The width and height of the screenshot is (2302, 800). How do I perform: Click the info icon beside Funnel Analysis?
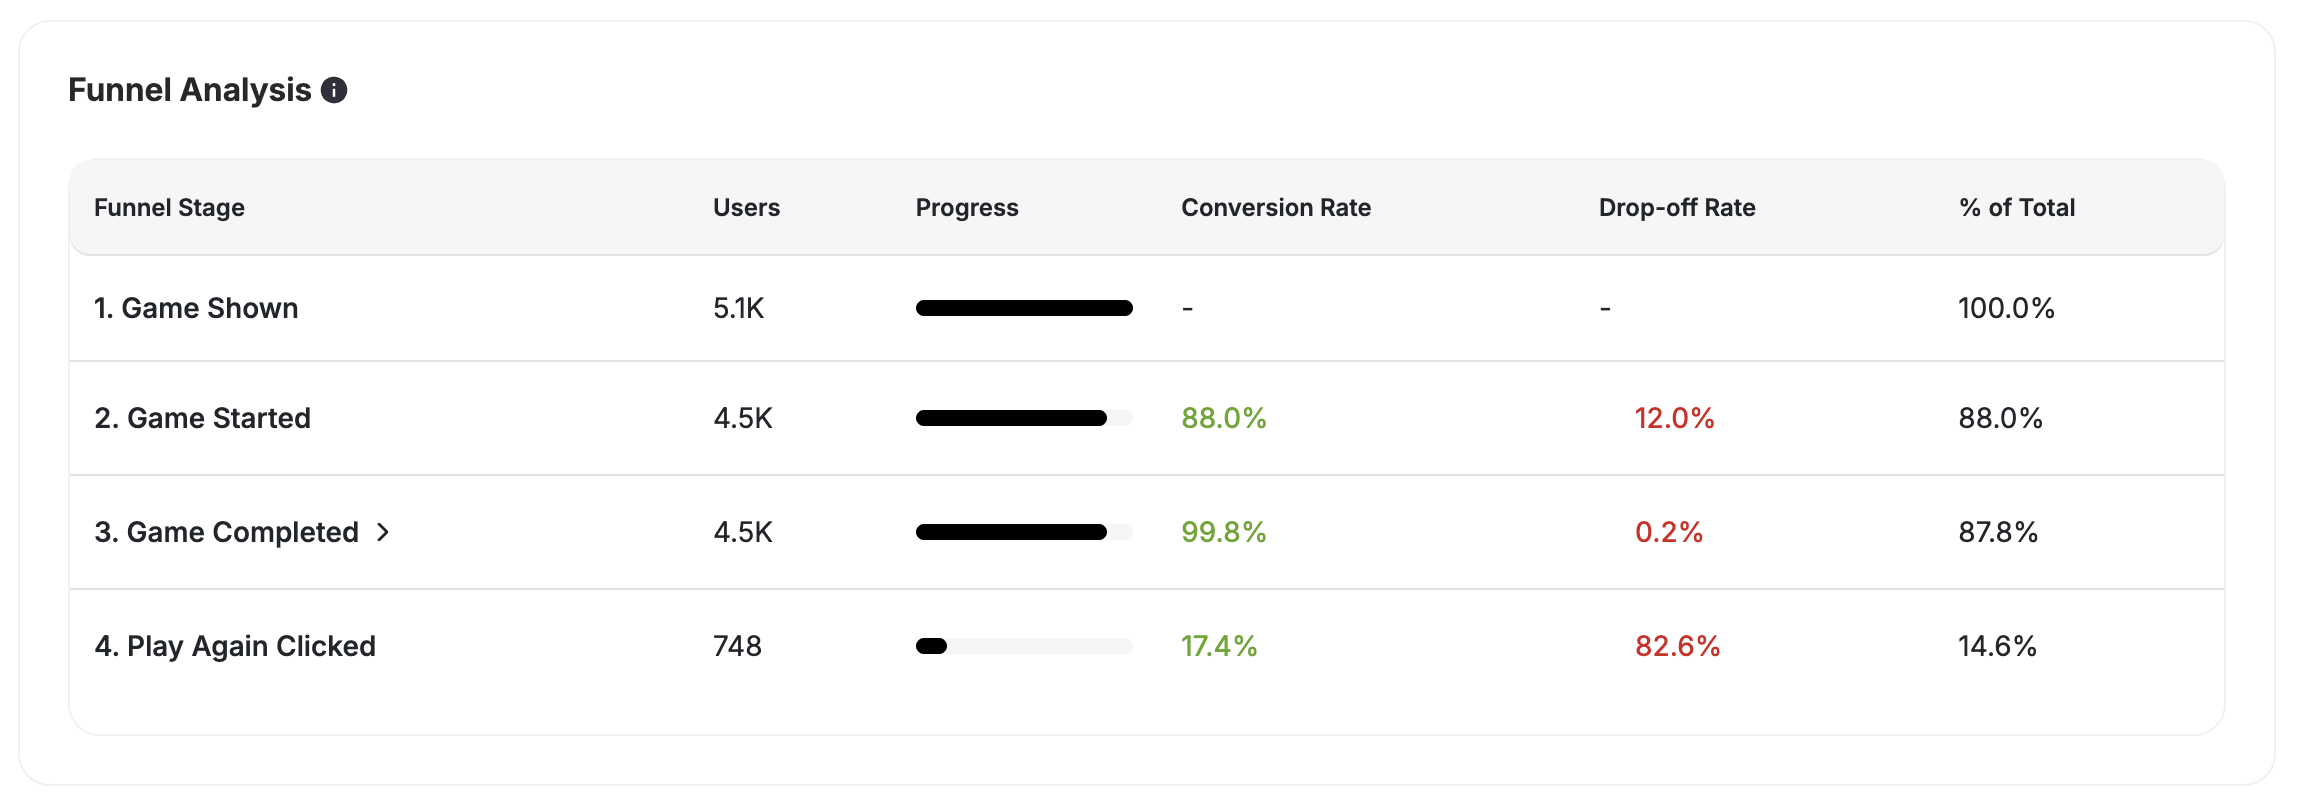(x=334, y=90)
